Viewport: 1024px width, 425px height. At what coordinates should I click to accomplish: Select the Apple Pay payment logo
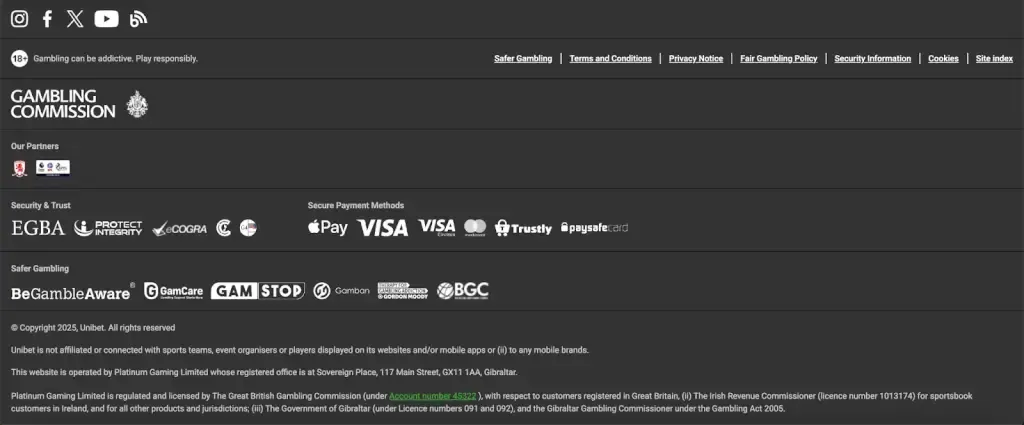point(328,227)
